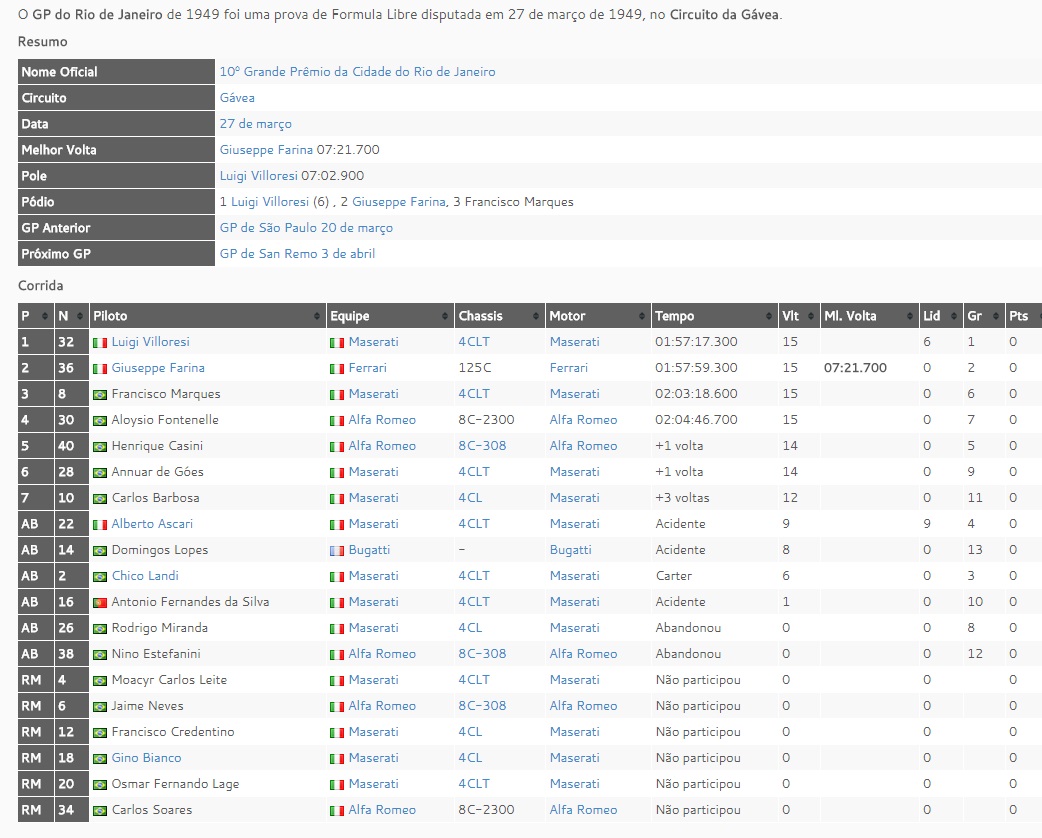Sort by the Ml. Volta column header
1042x838 pixels.
click(x=869, y=316)
